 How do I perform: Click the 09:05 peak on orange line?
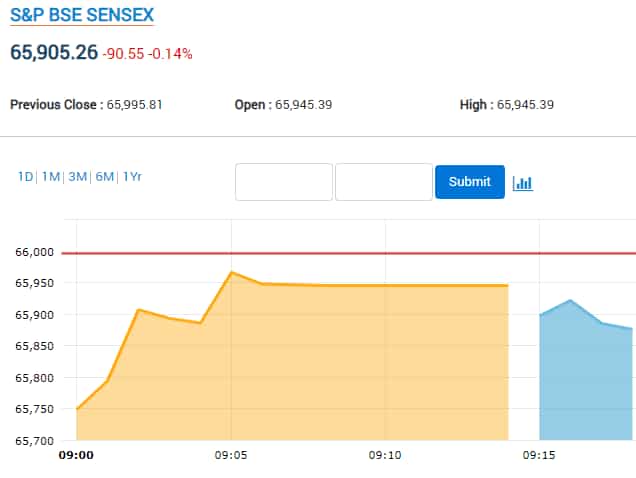pos(231,272)
